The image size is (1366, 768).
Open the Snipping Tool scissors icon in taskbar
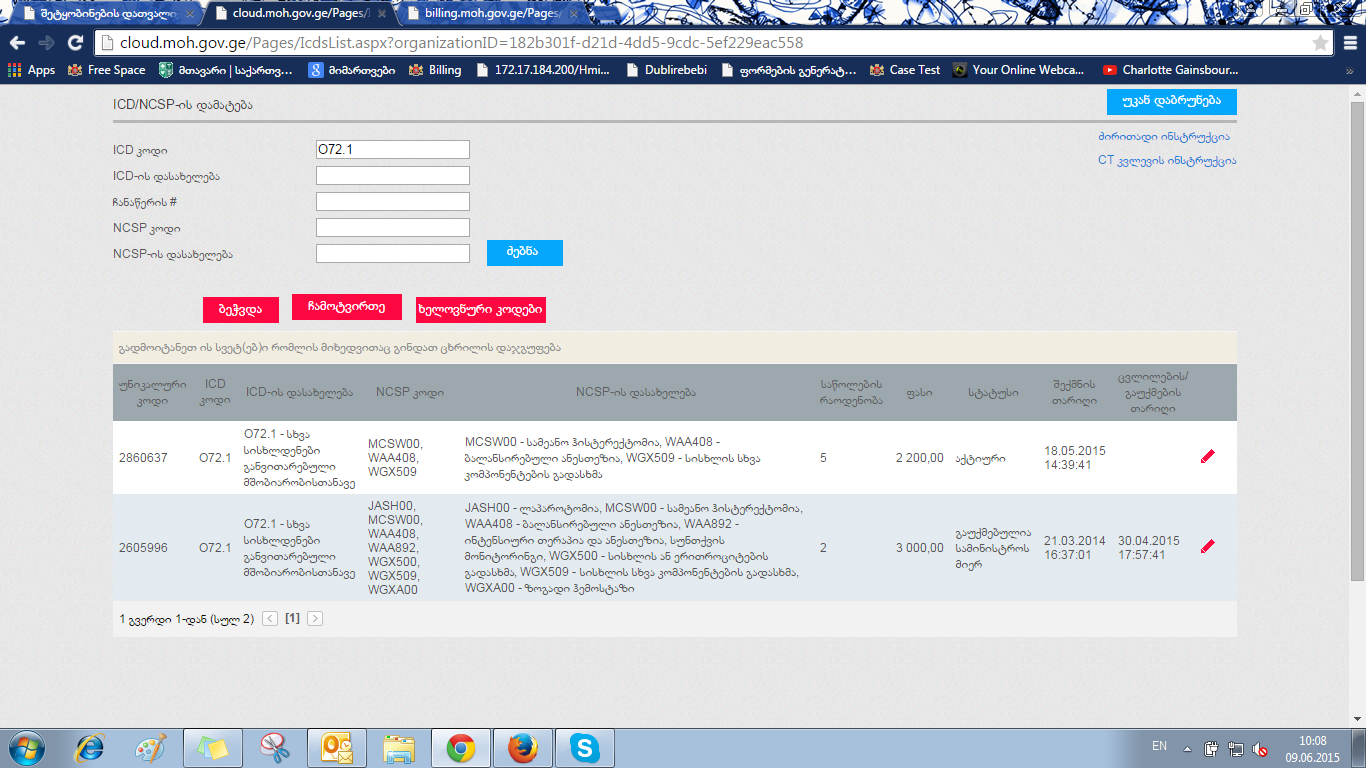274,748
